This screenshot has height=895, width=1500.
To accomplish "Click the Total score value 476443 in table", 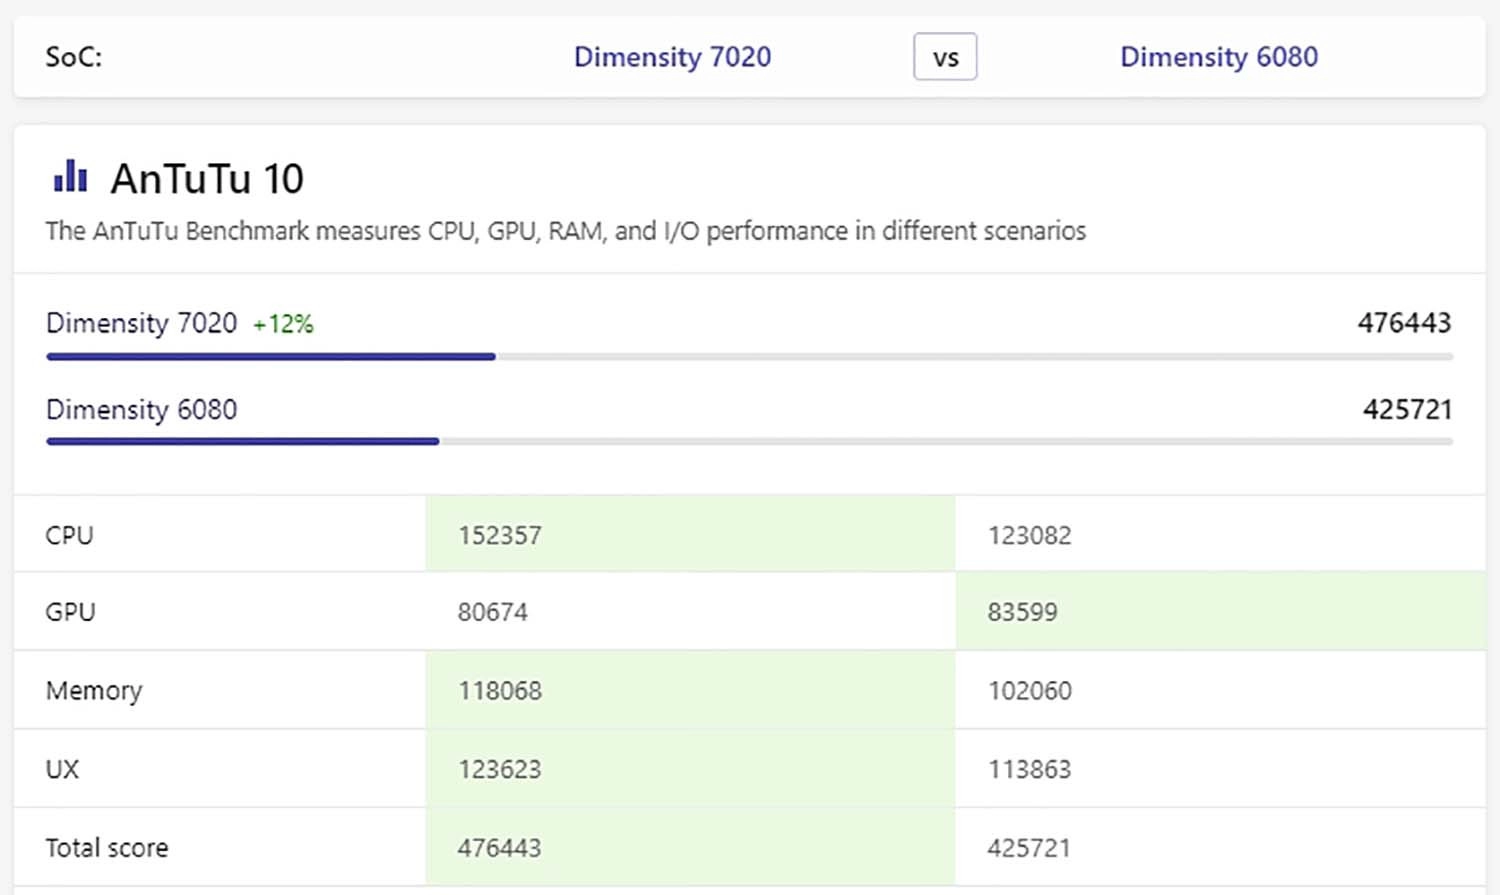I will 500,848.
